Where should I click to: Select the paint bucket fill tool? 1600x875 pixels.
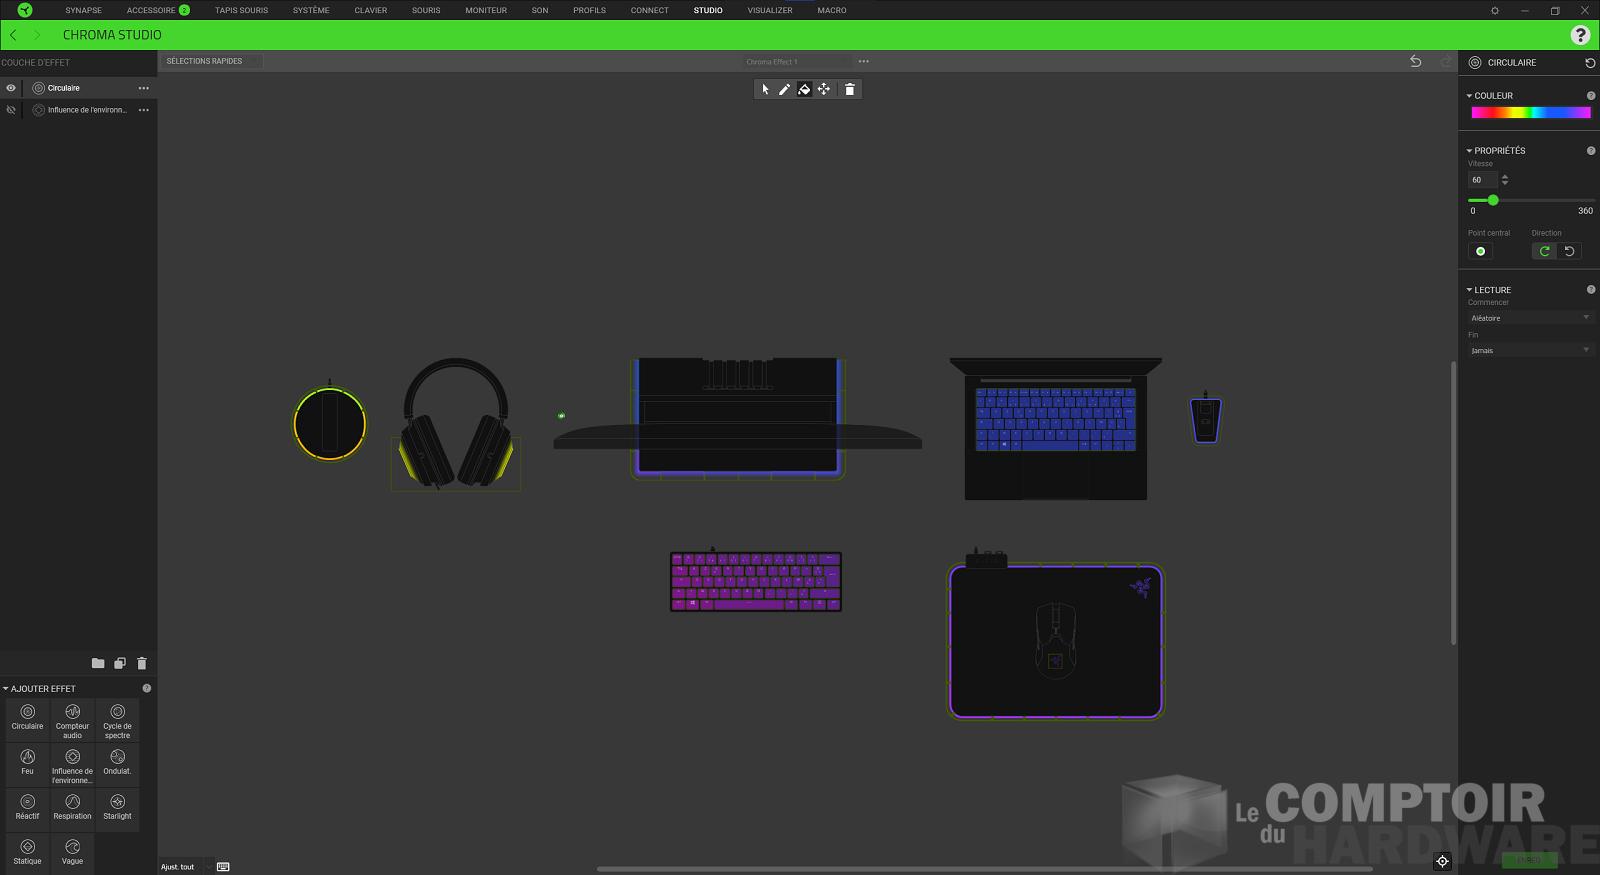804,89
